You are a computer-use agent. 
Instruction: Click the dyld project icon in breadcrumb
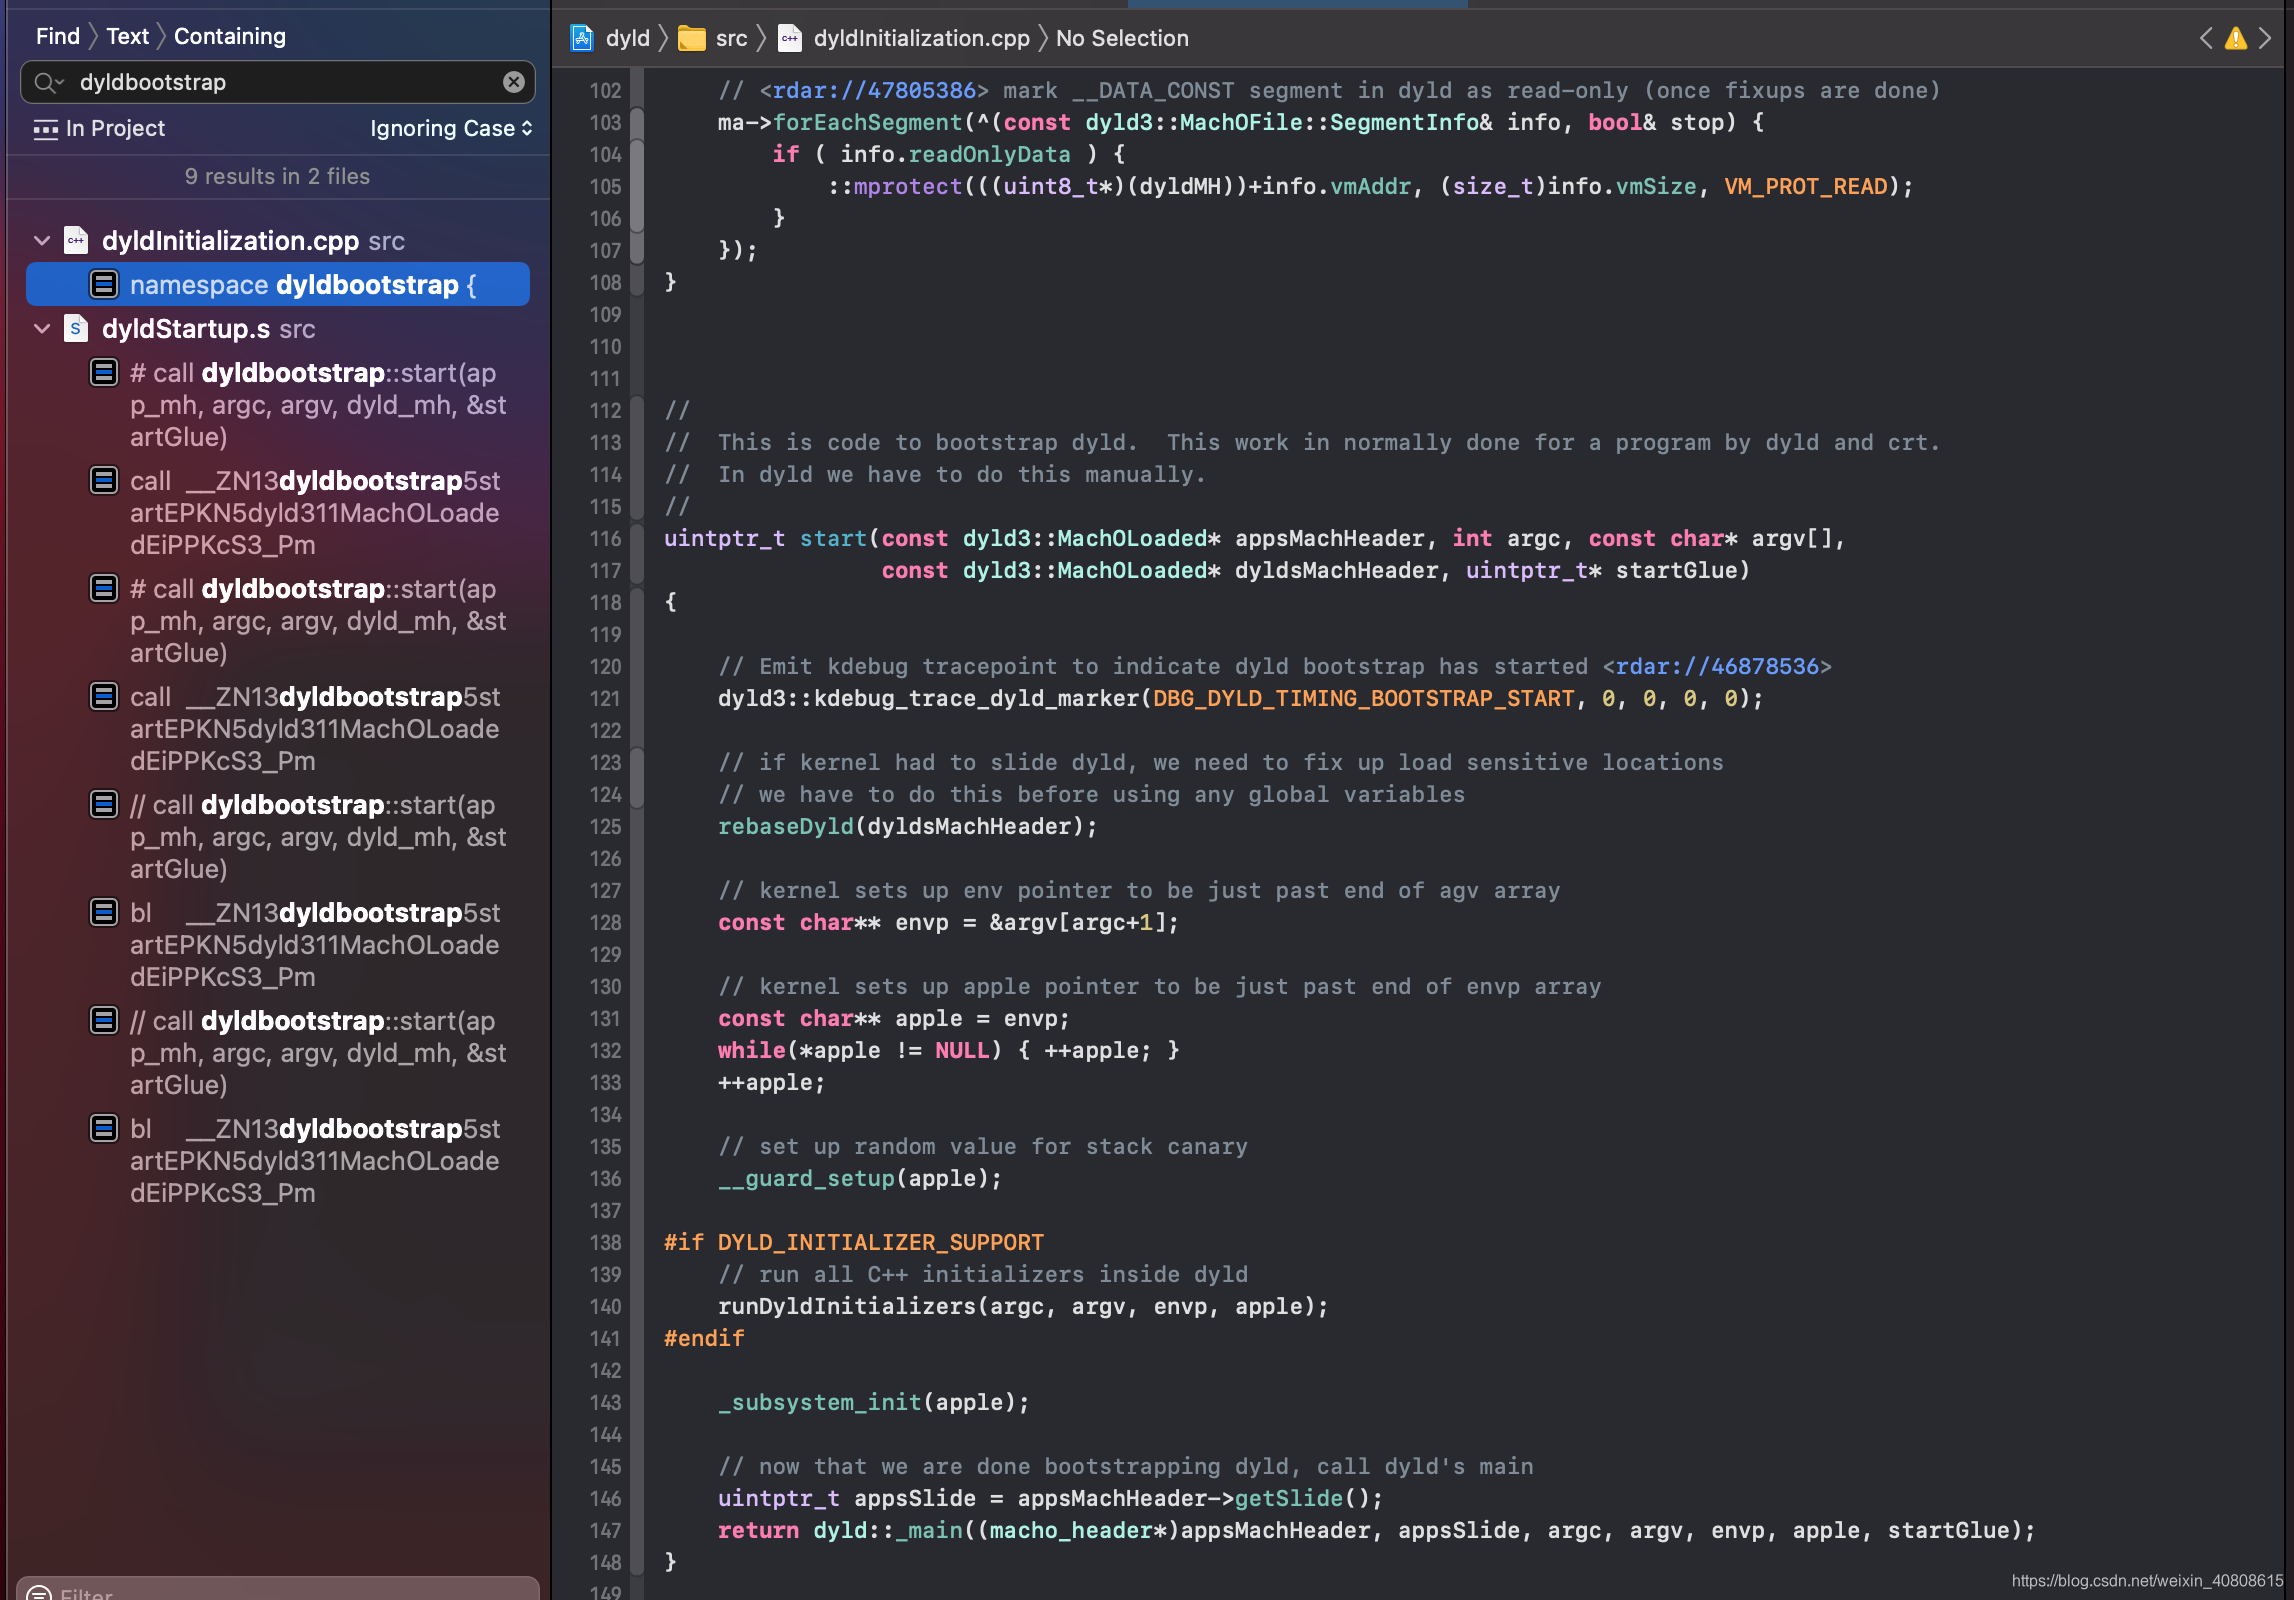582,38
